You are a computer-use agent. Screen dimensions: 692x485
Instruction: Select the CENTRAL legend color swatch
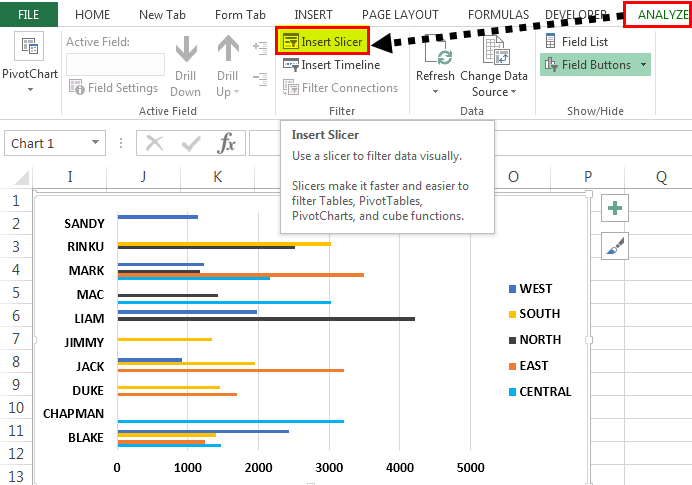point(512,392)
